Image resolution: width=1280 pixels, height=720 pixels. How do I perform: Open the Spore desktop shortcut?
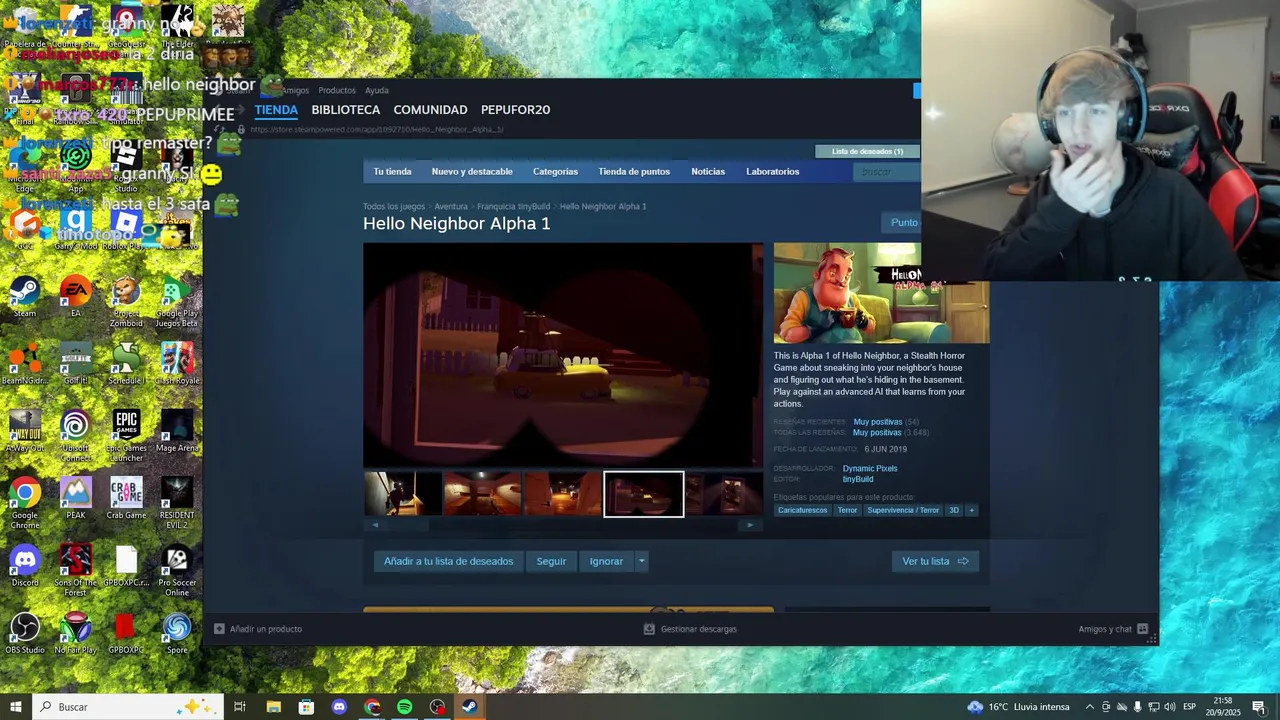tap(176, 632)
